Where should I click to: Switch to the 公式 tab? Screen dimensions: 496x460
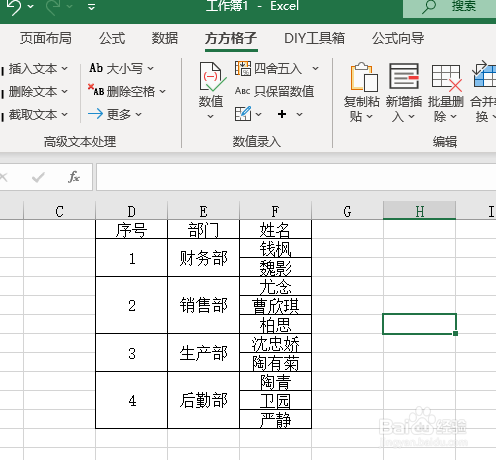click(112, 38)
